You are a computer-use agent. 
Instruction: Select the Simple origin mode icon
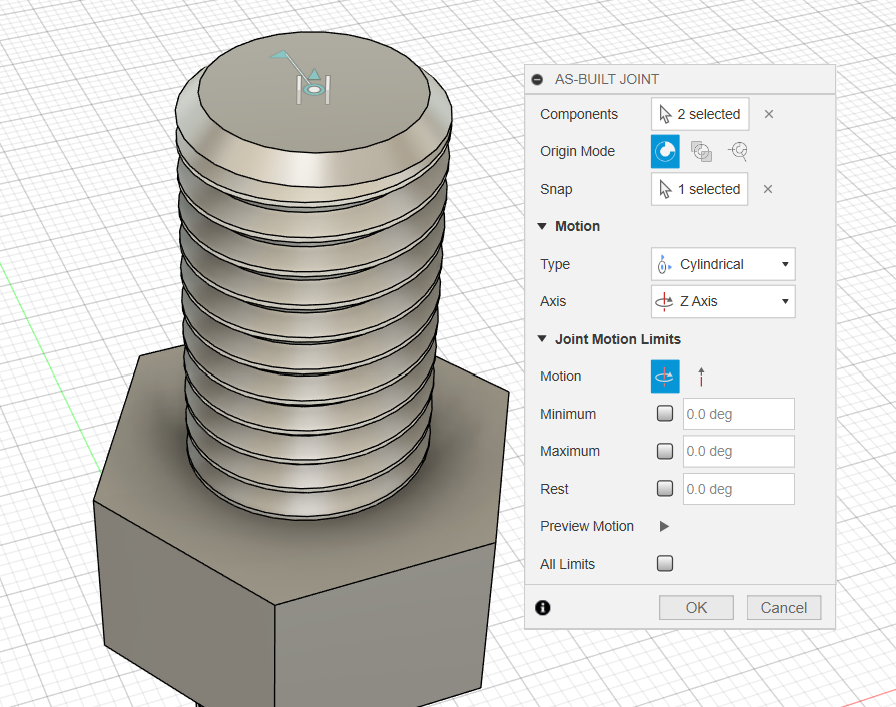click(665, 151)
